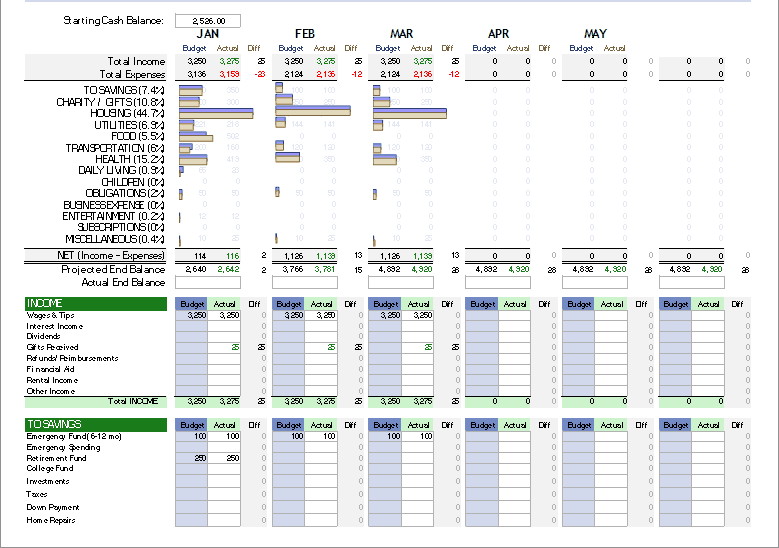The height and width of the screenshot is (548, 779).
Task: Select the MAY month heading
Action: pyautogui.click(x=595, y=34)
